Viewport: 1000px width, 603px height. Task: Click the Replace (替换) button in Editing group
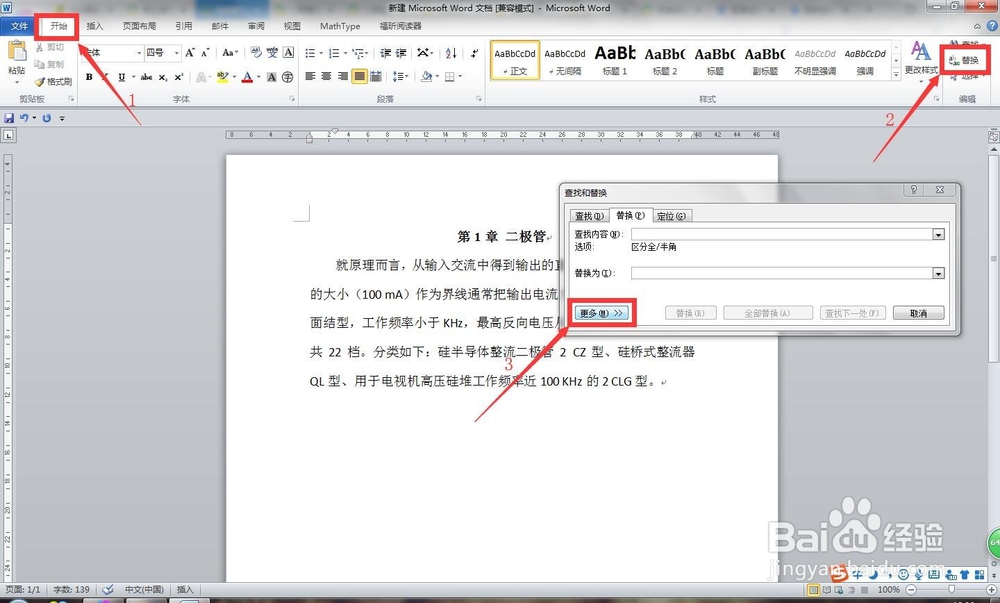[x=965, y=60]
